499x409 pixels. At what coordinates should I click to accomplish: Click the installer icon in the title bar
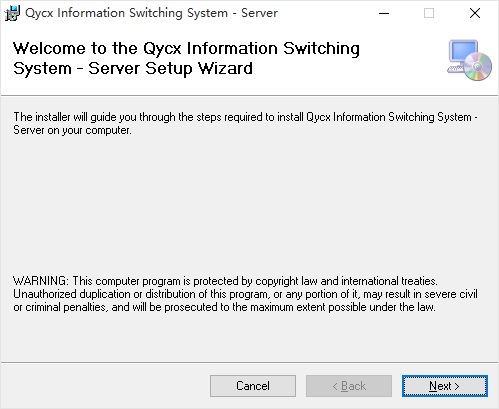click(12, 13)
